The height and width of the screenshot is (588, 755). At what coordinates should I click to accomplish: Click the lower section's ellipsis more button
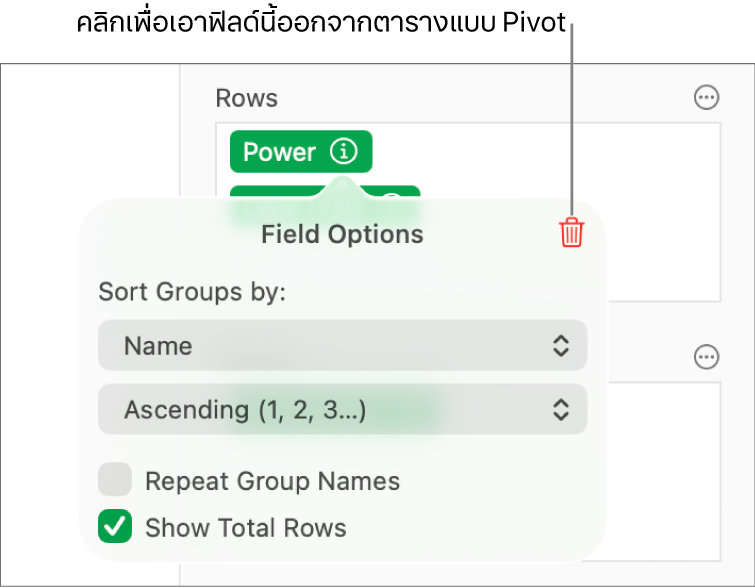[706, 357]
